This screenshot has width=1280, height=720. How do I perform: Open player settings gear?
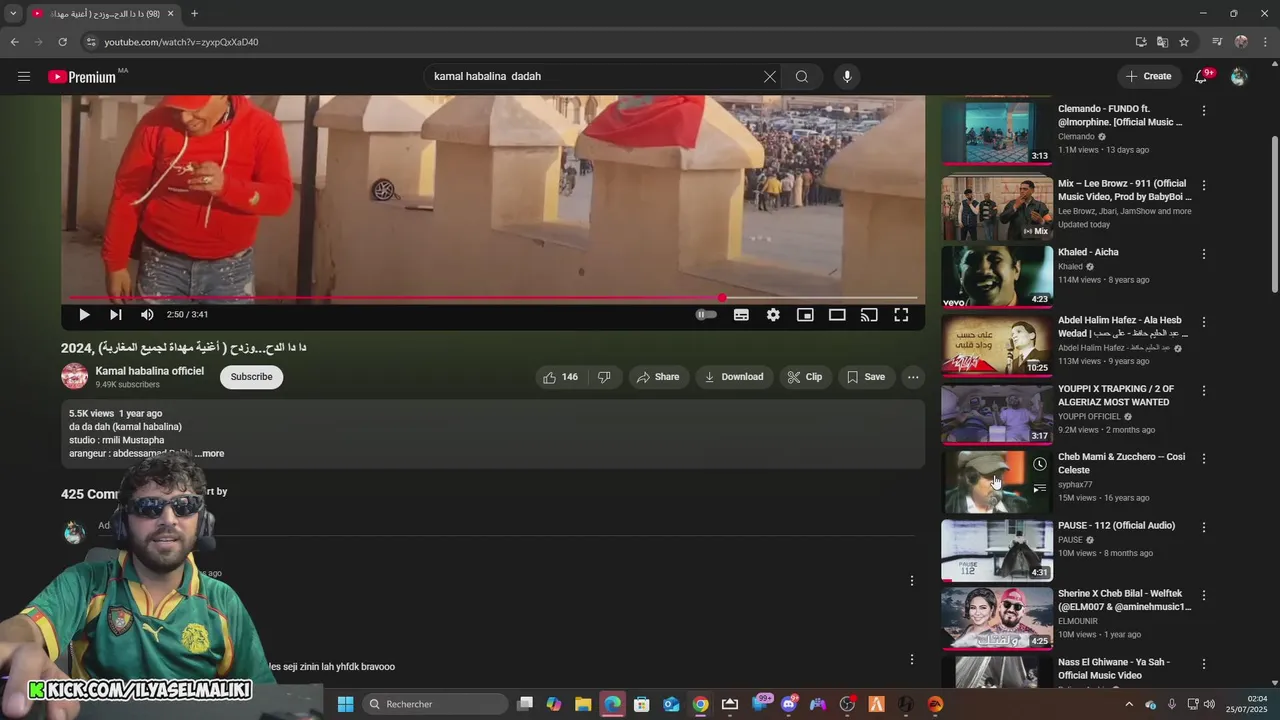coord(773,314)
